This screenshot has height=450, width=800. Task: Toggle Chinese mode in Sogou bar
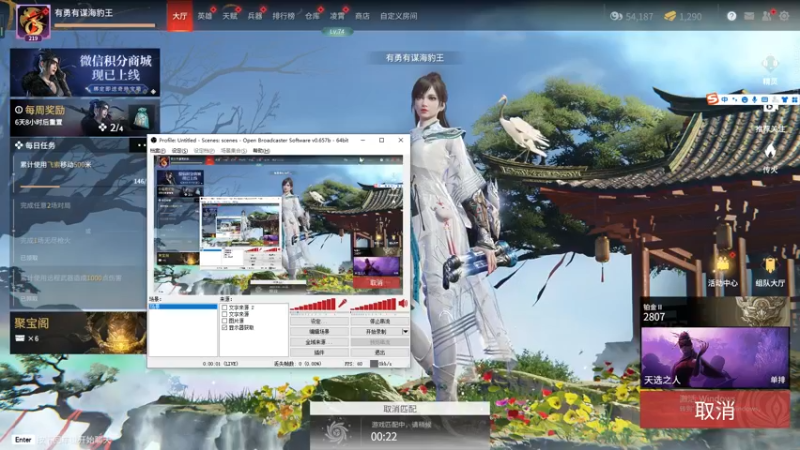pyautogui.click(x=724, y=99)
